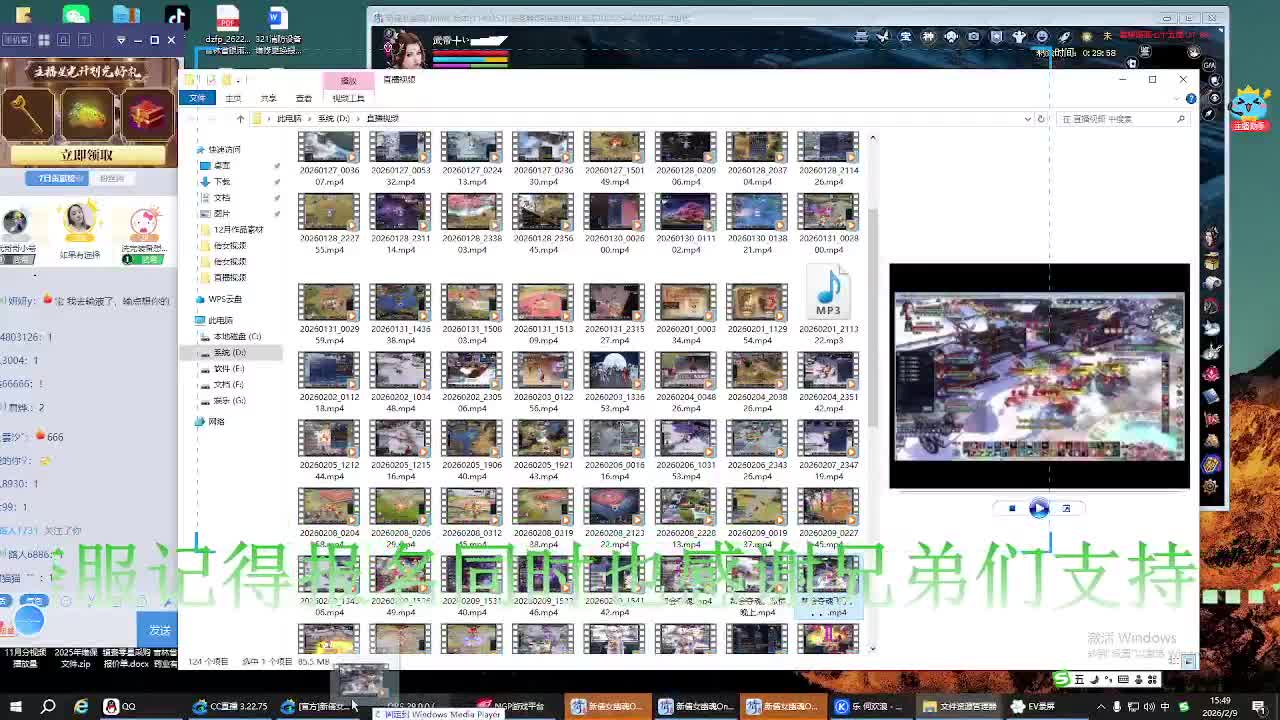The width and height of the screenshot is (1280, 720).
Task: Open the 视频工具 ribbon tab
Action: point(348,98)
